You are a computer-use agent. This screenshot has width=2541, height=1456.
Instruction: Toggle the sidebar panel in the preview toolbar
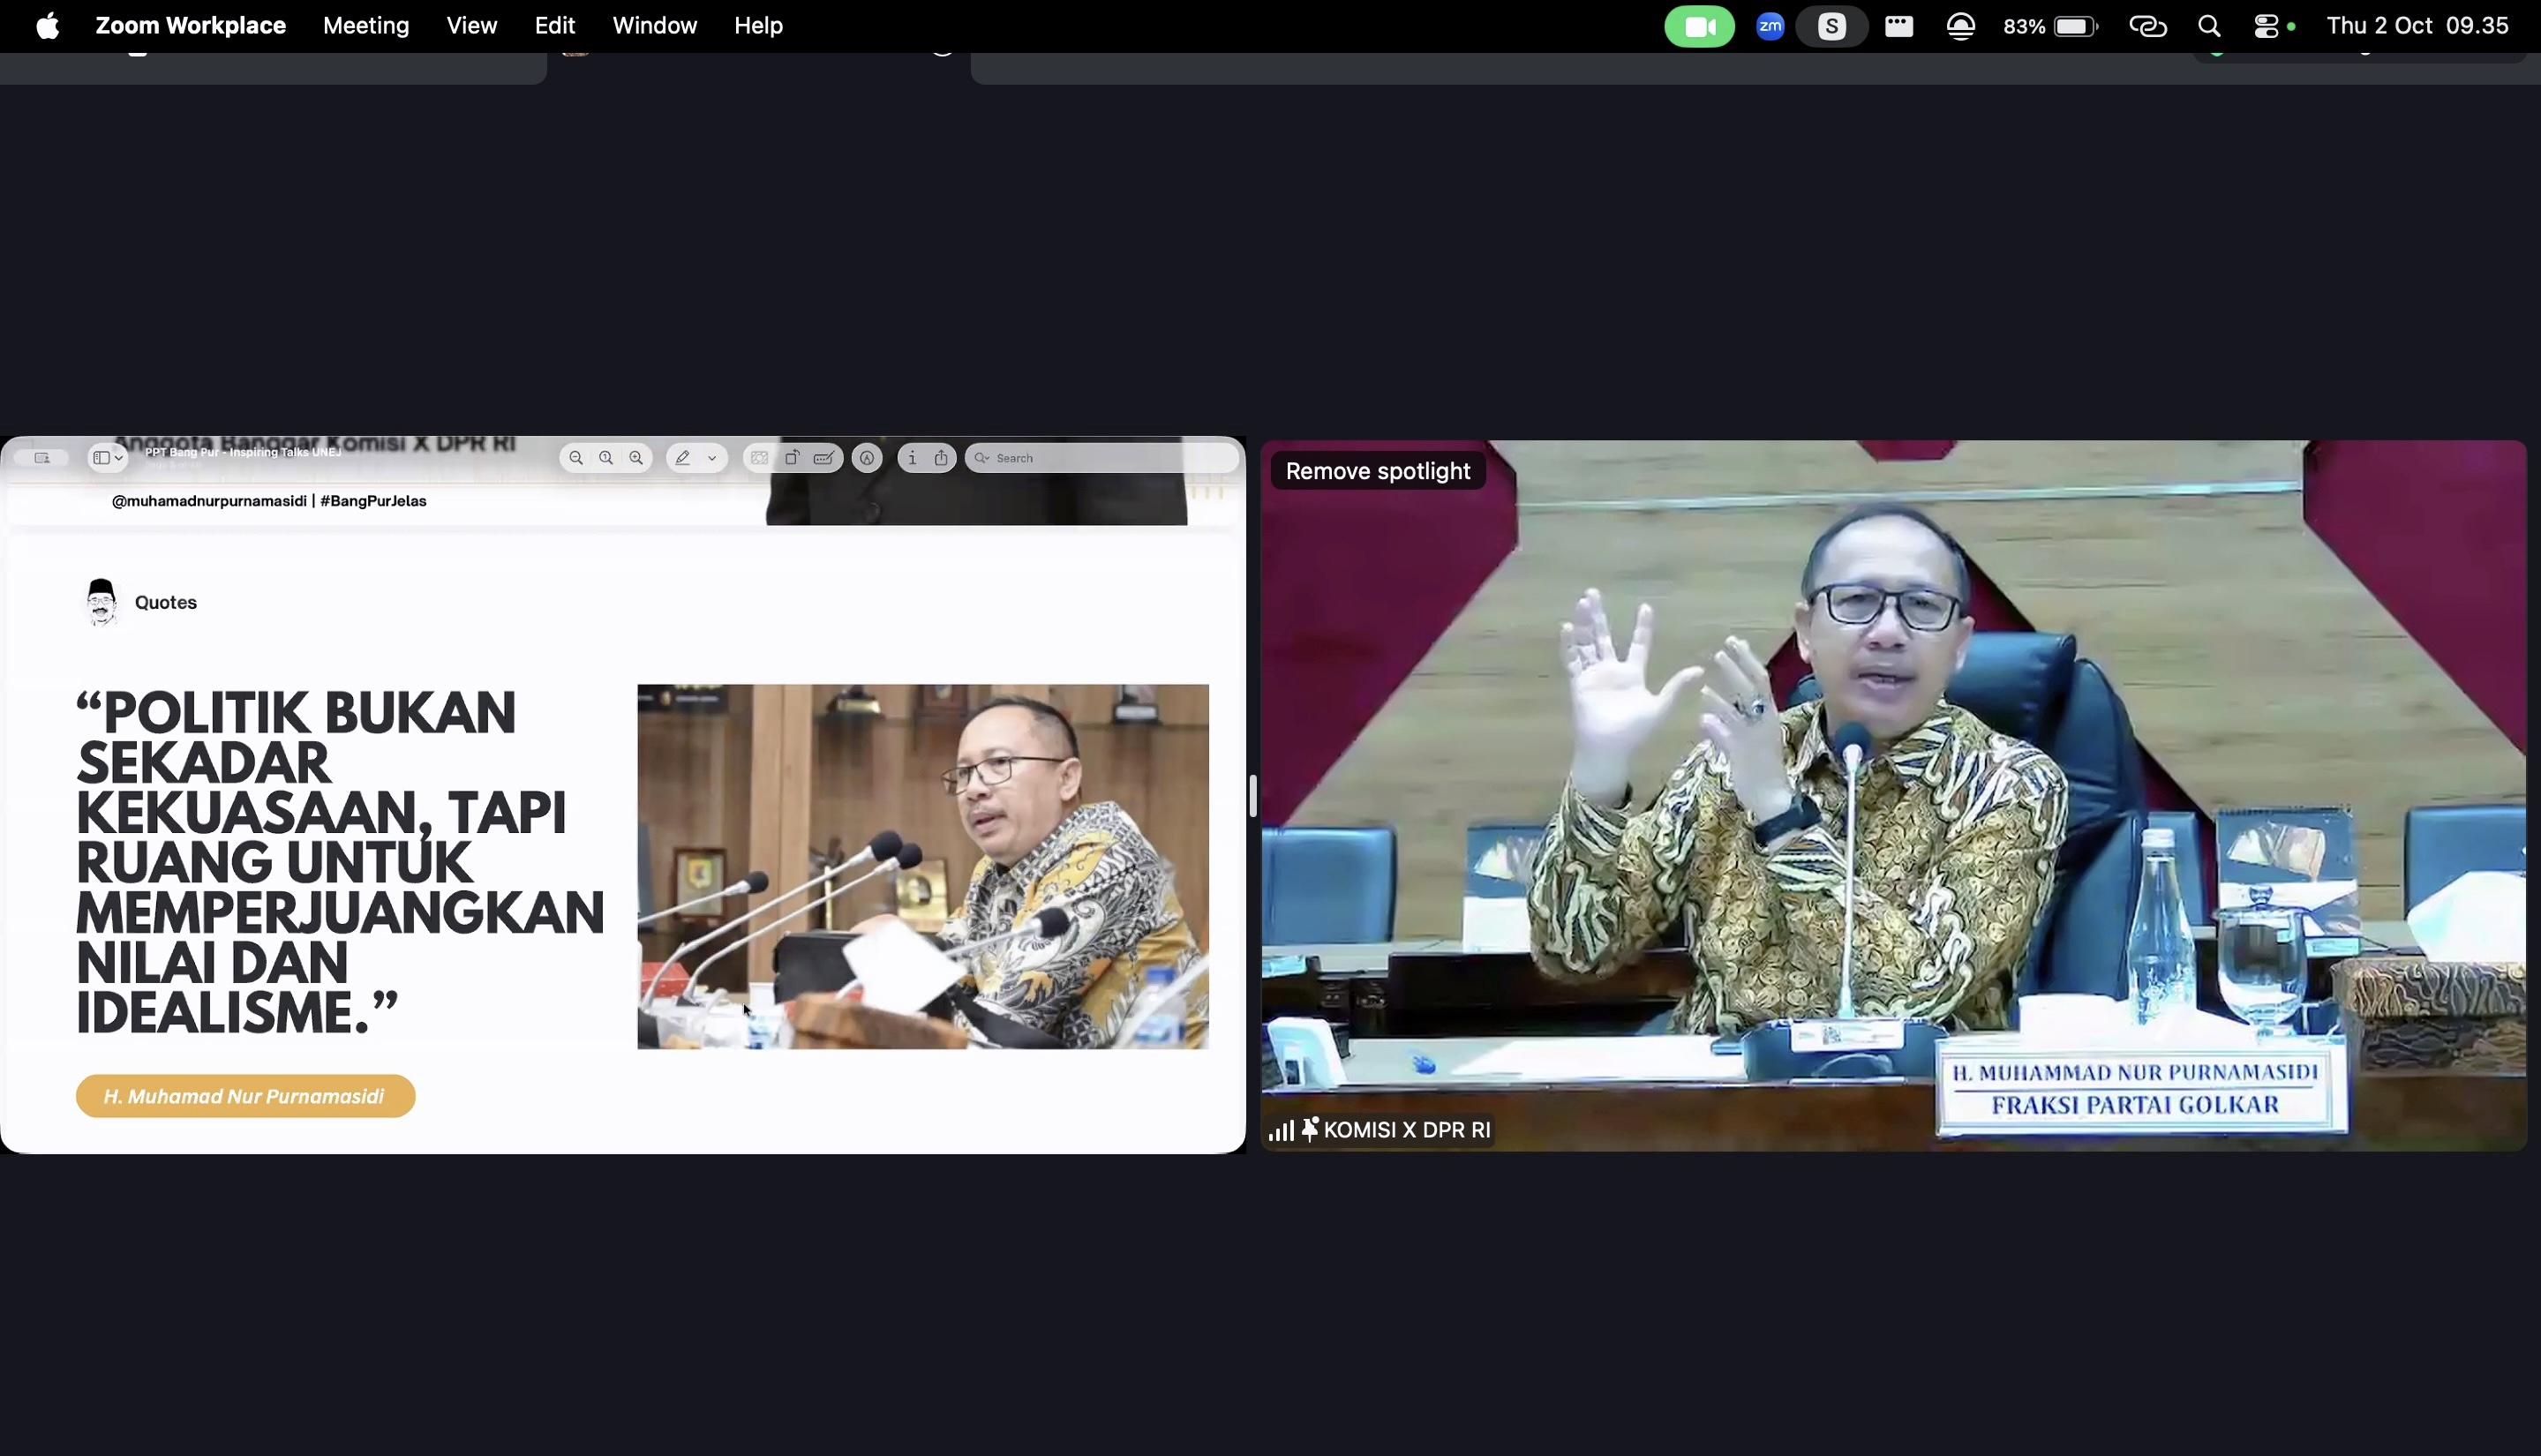(100, 457)
